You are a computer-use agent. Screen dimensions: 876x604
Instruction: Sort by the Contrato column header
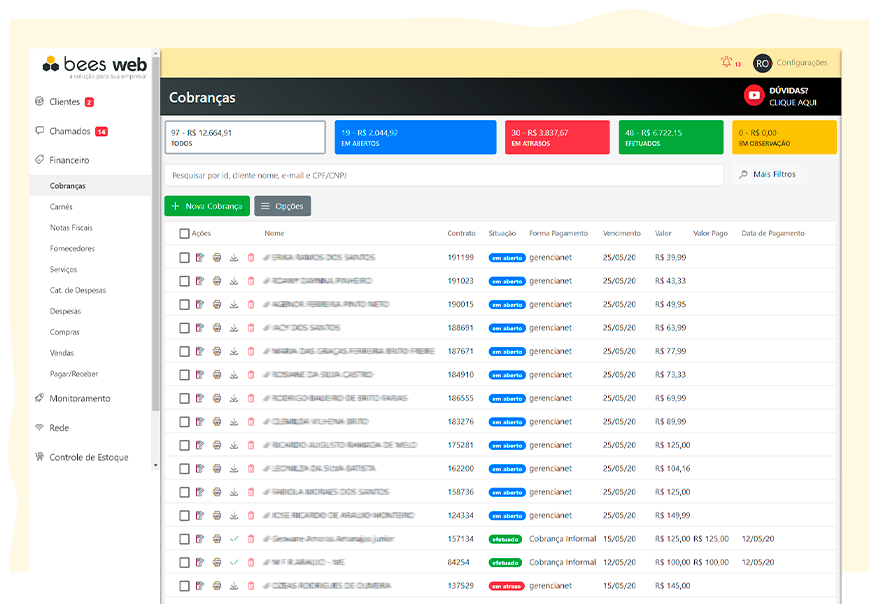(x=461, y=233)
